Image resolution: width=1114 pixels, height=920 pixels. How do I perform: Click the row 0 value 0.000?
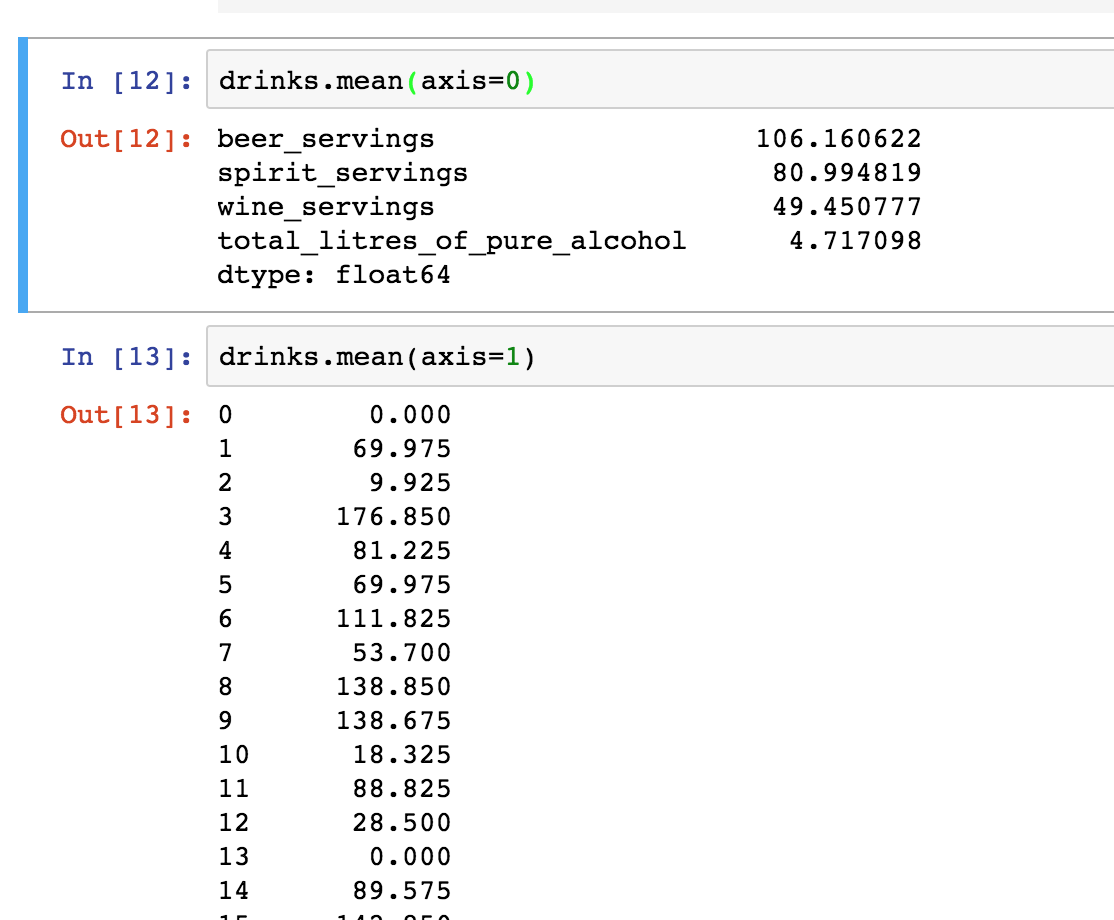tap(410, 414)
